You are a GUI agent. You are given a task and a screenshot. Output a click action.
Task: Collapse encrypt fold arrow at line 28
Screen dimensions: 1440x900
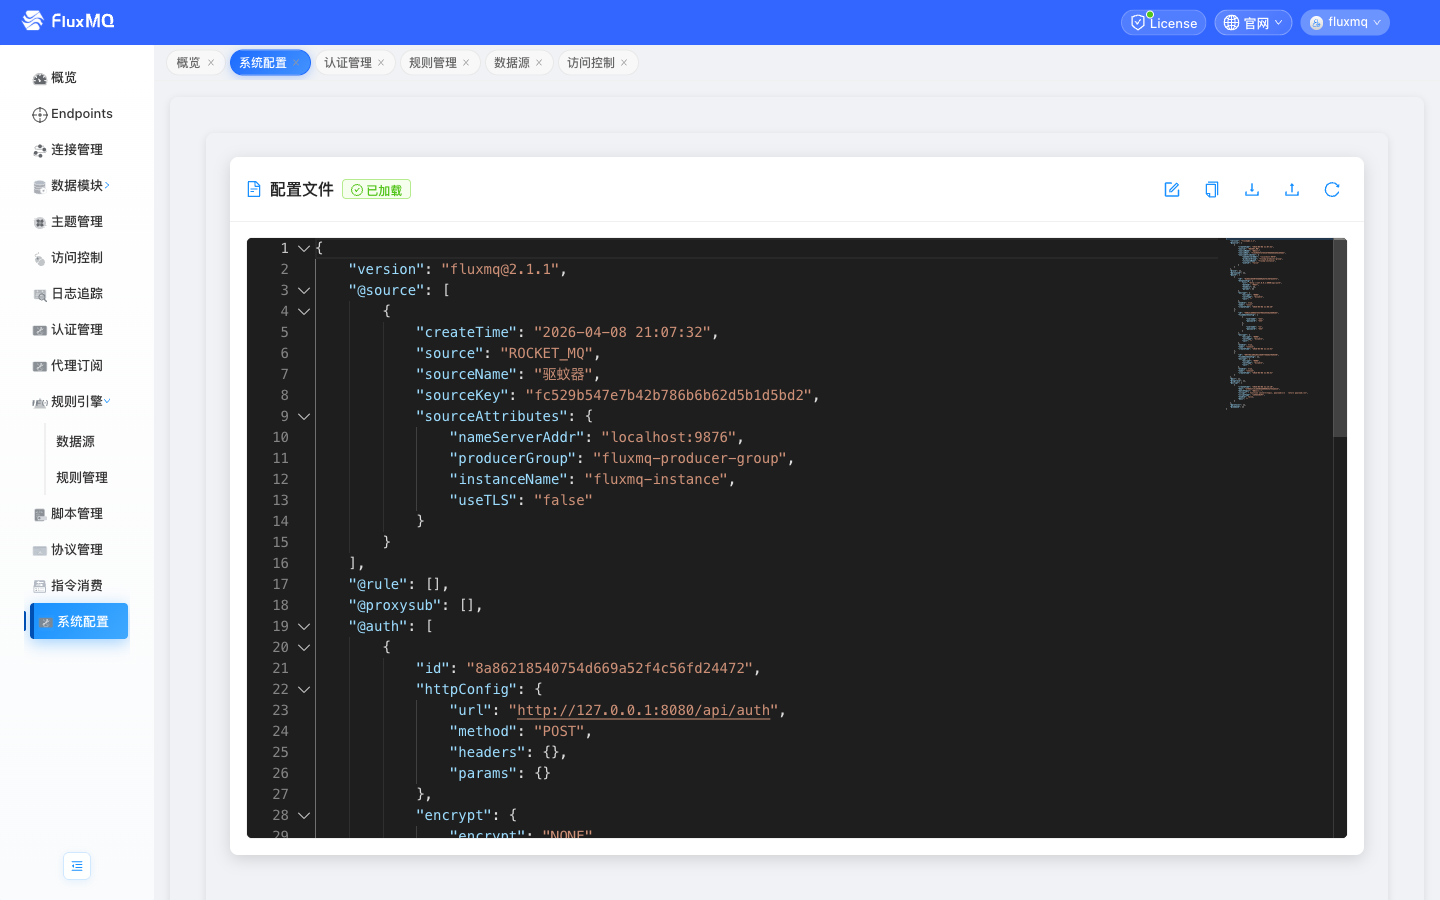pyautogui.click(x=304, y=815)
